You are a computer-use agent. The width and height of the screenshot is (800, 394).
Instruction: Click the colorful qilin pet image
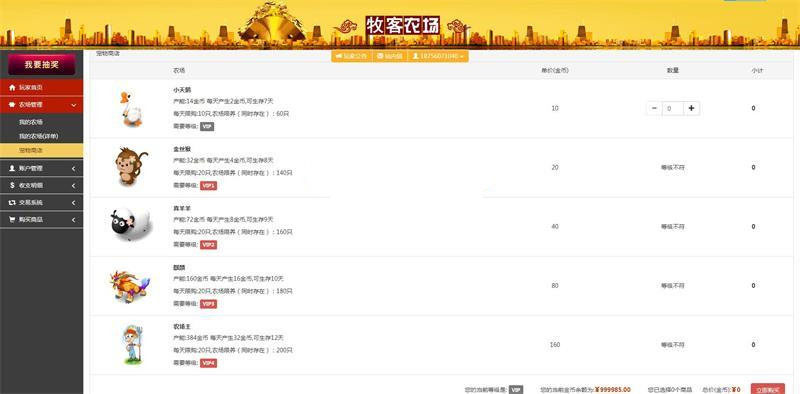[x=130, y=286]
